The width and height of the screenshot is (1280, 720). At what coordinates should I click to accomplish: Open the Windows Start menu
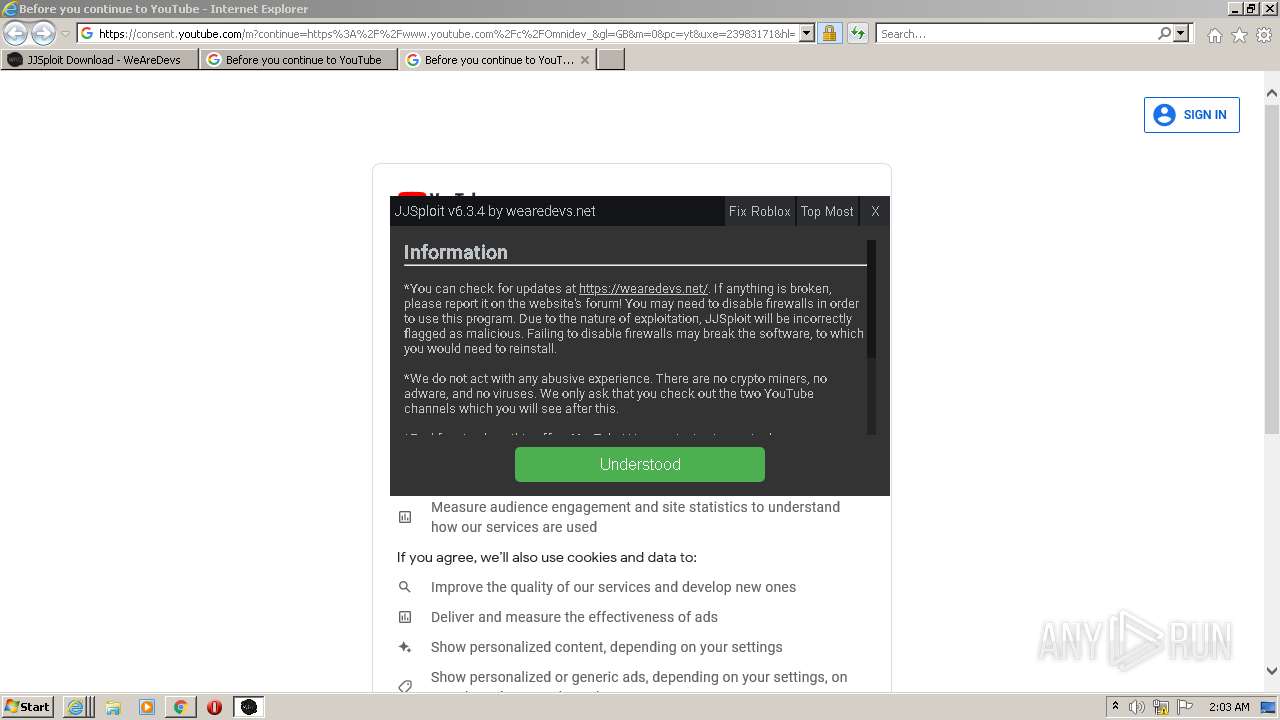point(28,707)
